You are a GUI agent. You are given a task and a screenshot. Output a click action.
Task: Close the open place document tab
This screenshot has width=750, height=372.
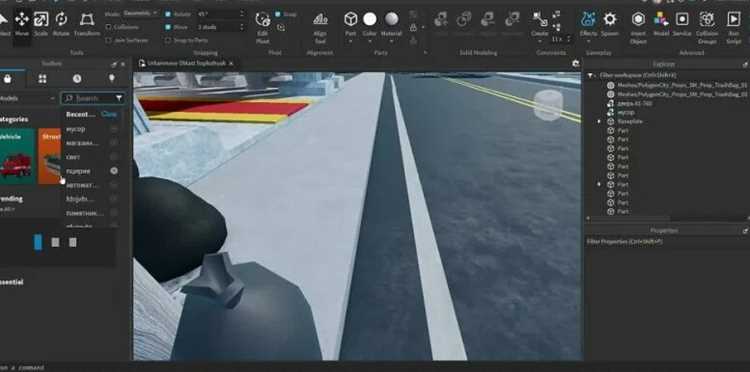(x=231, y=63)
